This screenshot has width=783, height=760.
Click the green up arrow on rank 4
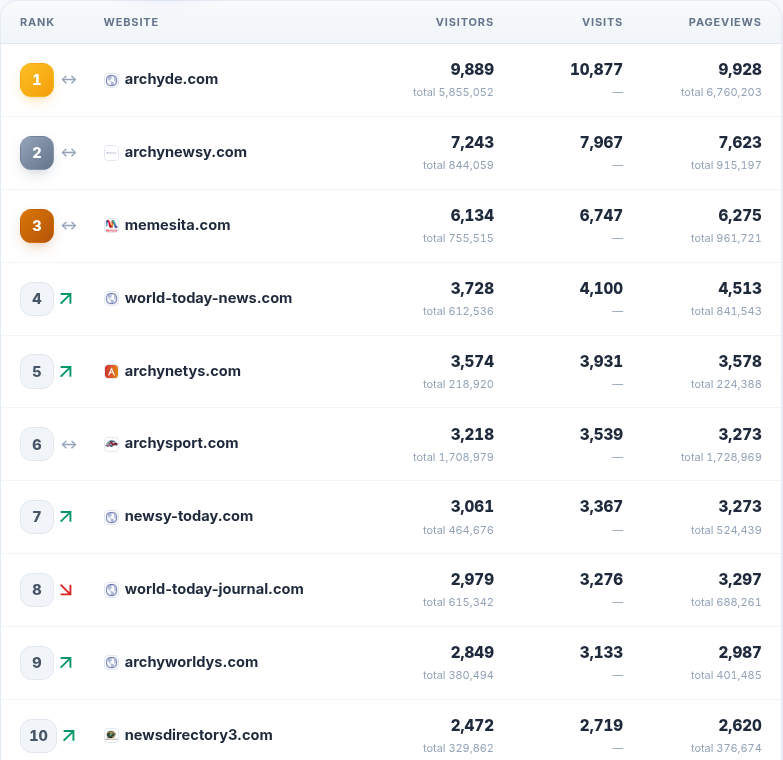click(66, 299)
